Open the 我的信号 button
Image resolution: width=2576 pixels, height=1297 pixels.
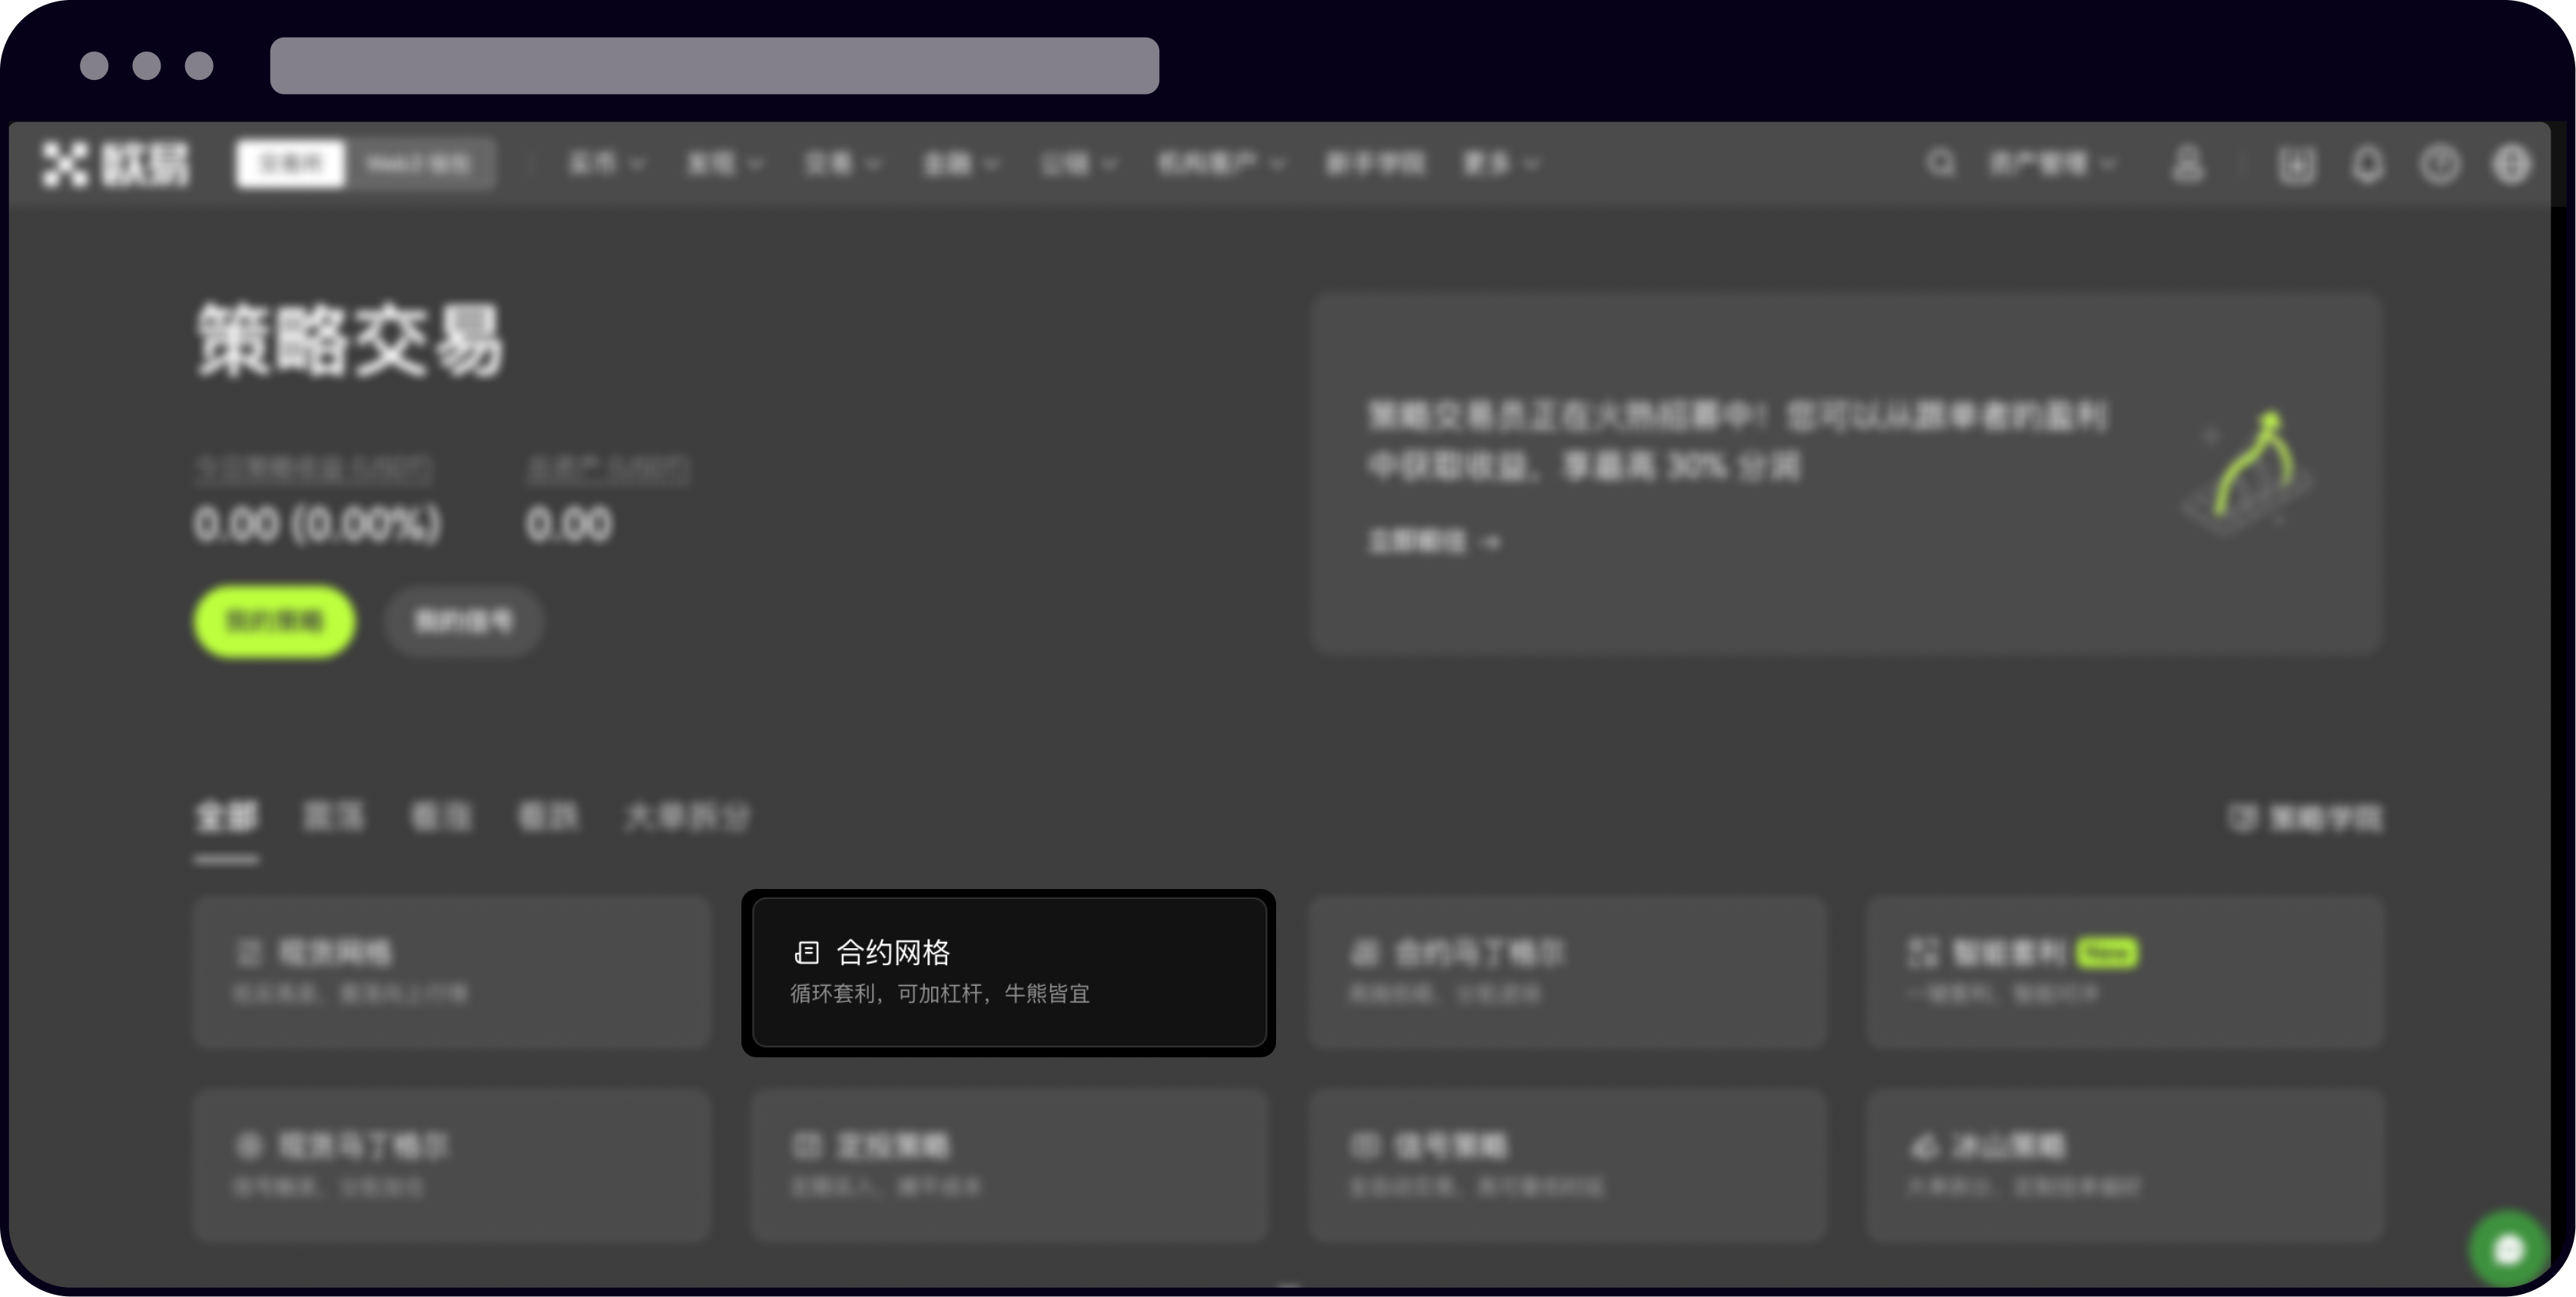pyautogui.click(x=462, y=621)
